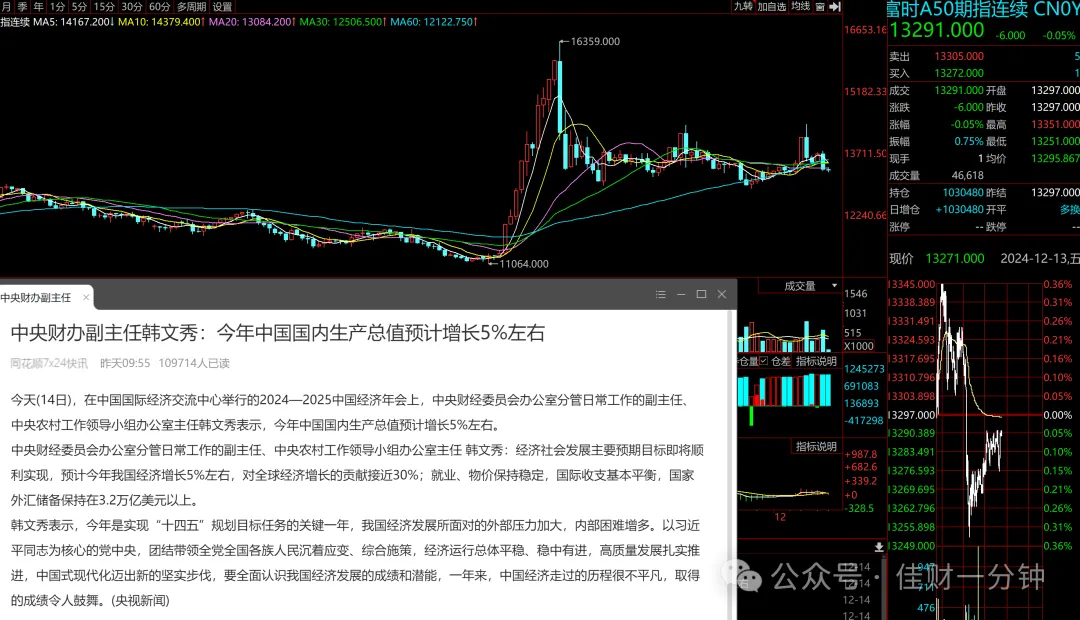Toggle the 均线 moving averages

coord(800,6)
